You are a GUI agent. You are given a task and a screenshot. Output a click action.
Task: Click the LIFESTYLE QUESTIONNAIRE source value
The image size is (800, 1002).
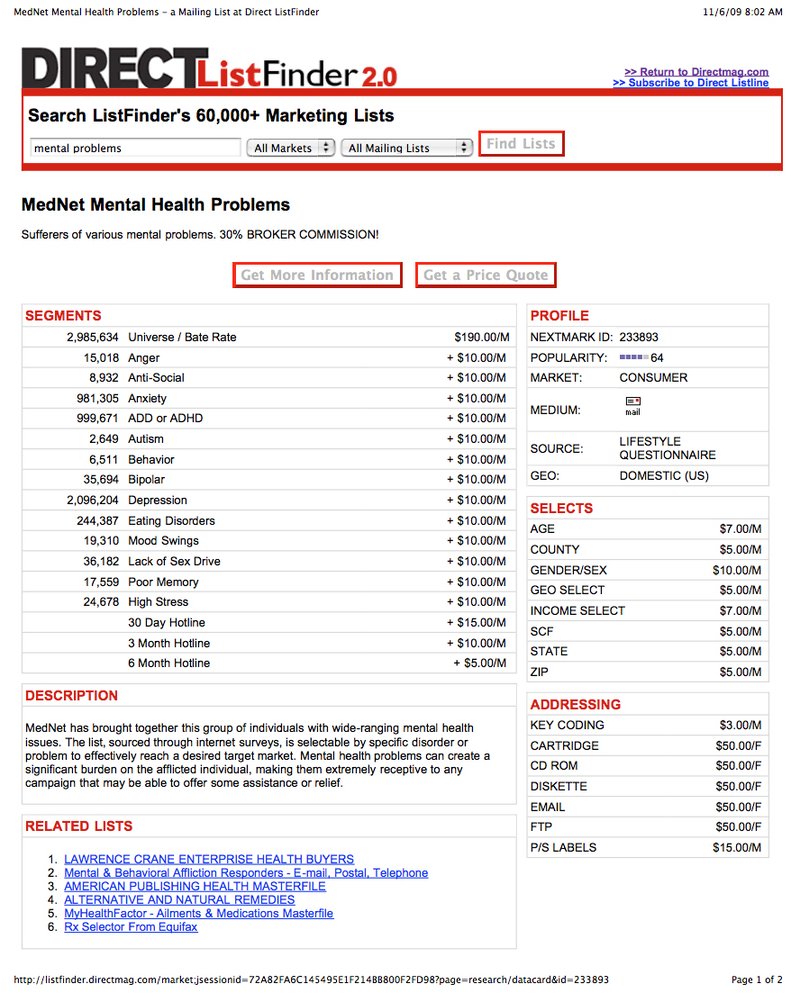[667, 448]
